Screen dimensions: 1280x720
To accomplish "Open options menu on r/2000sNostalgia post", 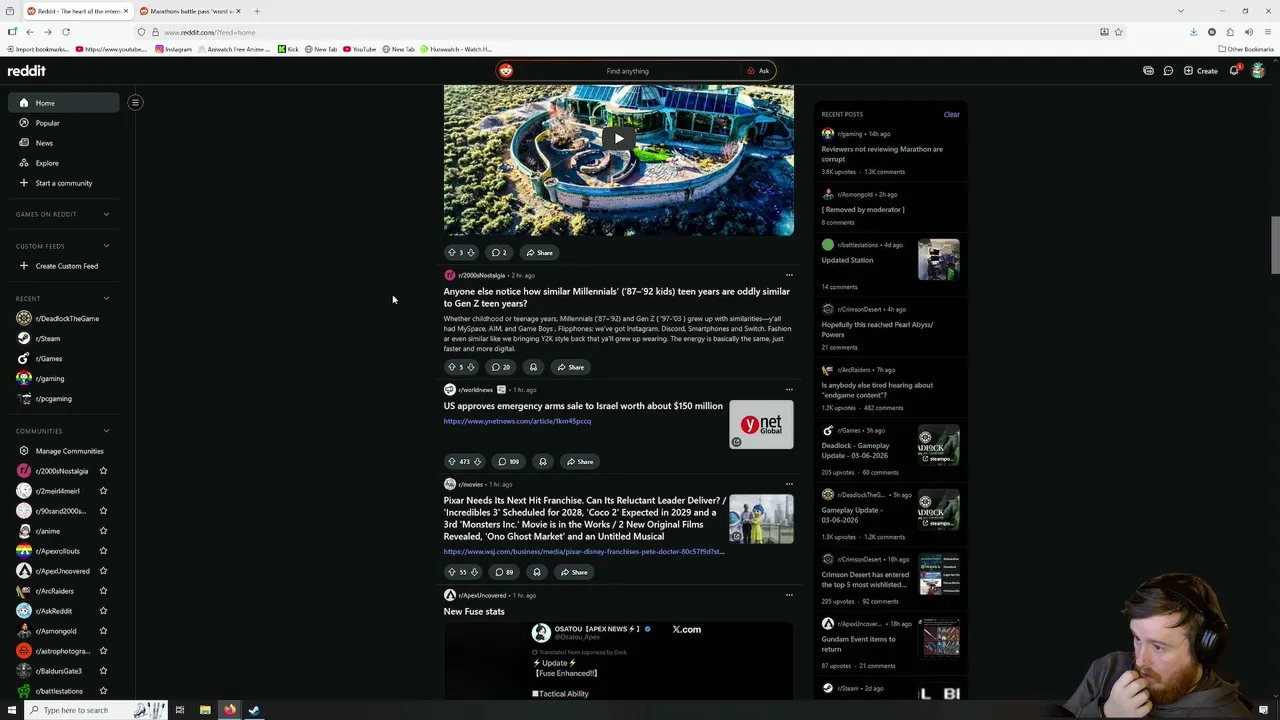I will point(789,275).
